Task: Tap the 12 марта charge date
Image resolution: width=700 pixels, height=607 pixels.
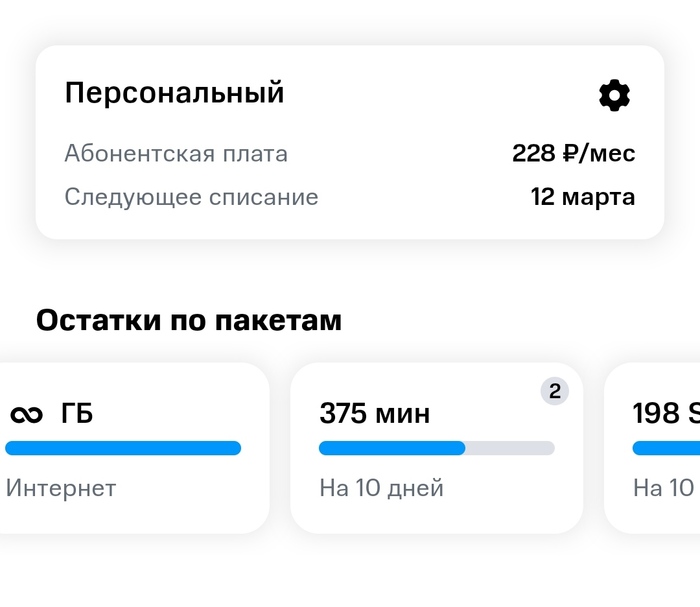Action: [x=582, y=197]
